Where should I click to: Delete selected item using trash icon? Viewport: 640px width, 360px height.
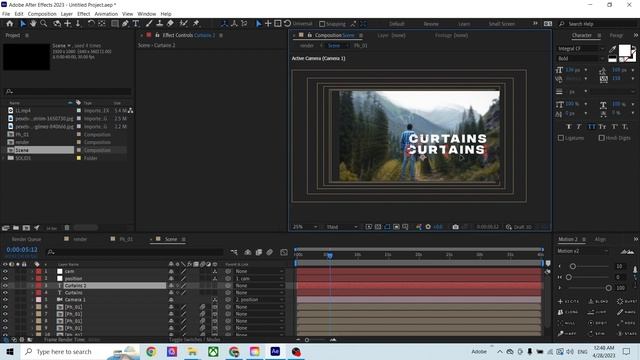coord(67,228)
